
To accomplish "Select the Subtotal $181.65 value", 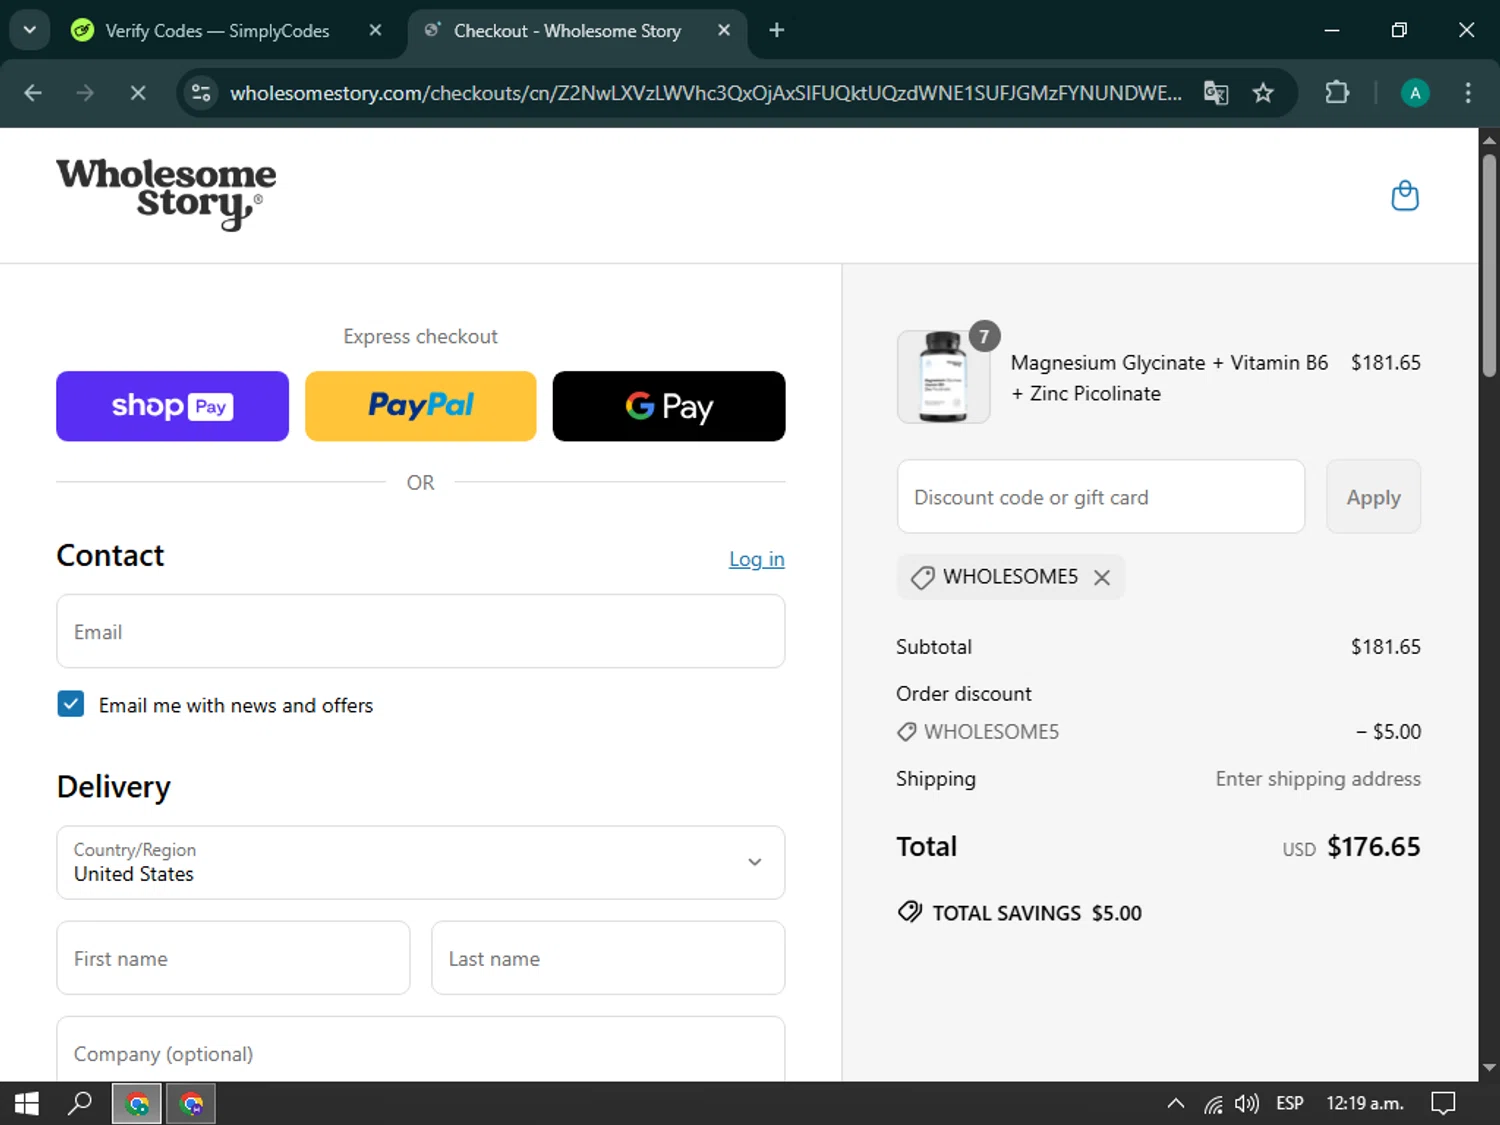I will coord(1386,647).
